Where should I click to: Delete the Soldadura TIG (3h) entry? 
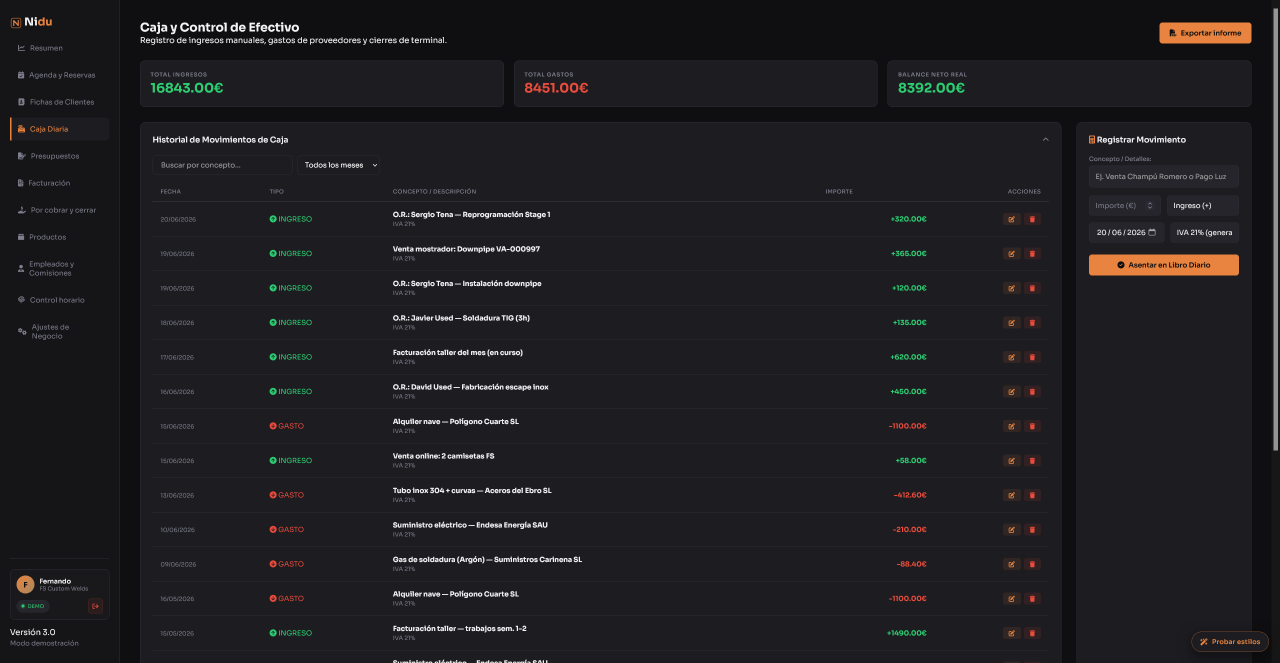point(1032,323)
